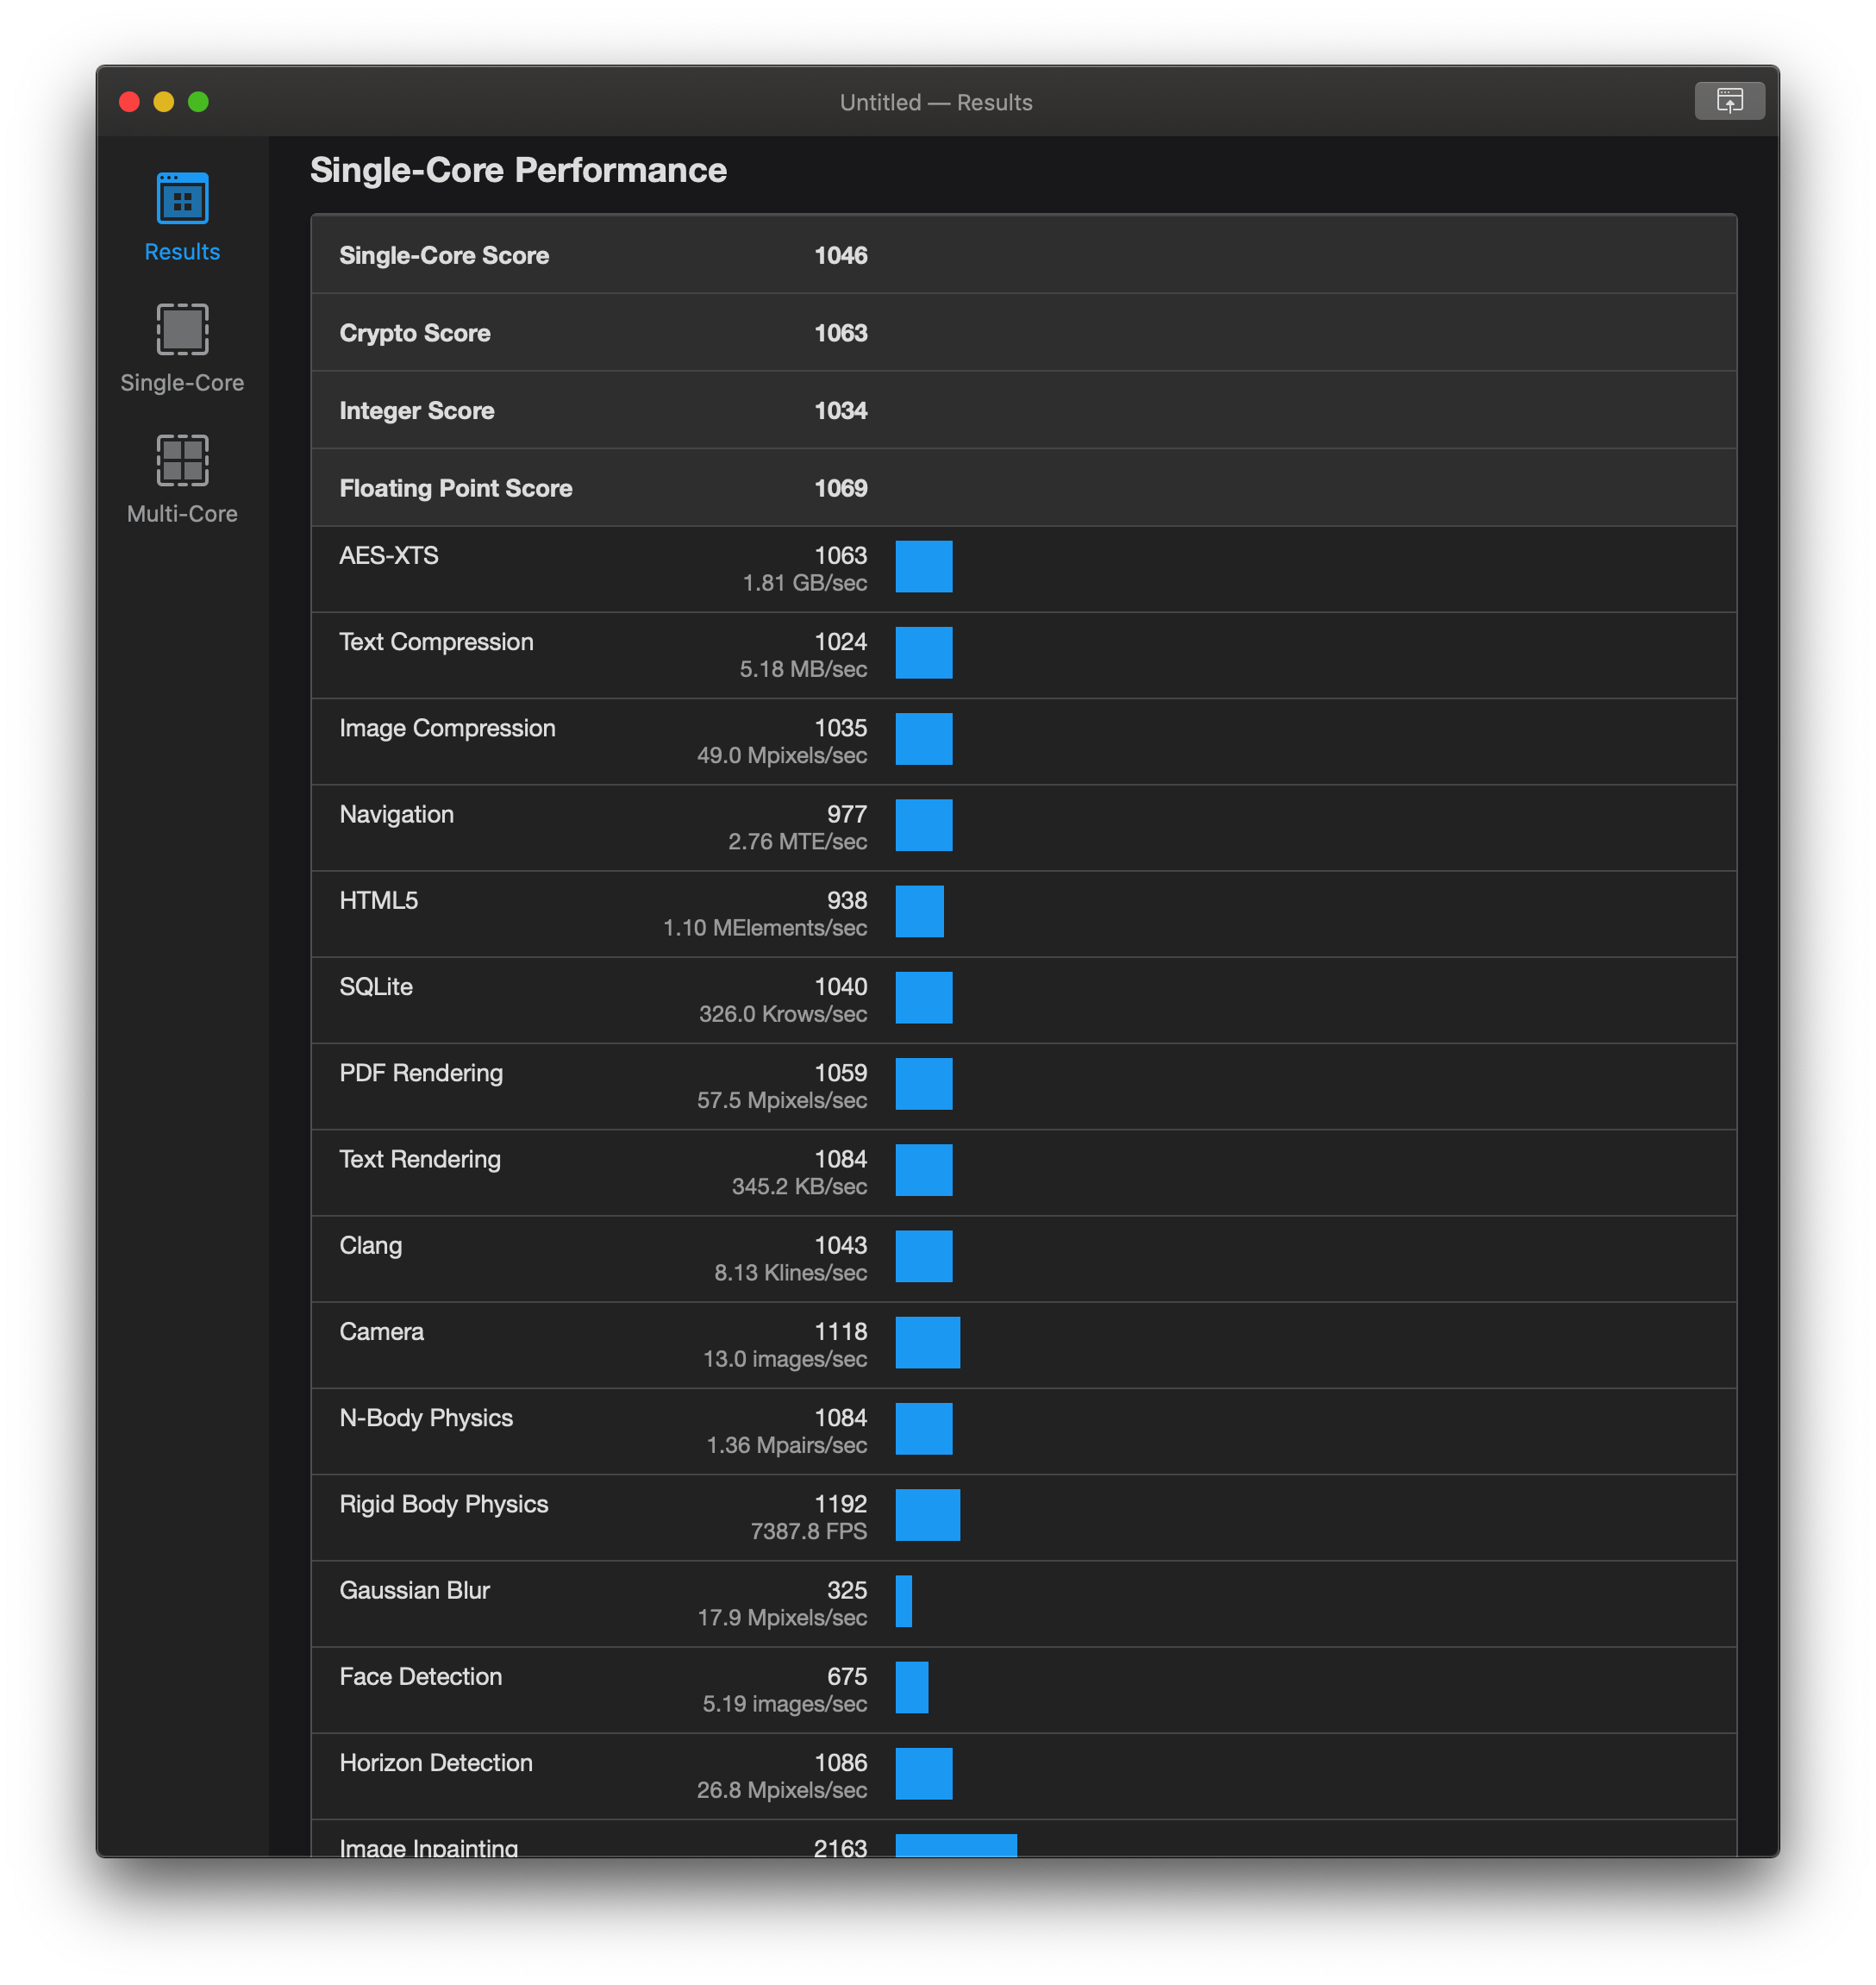The height and width of the screenshot is (1985, 1876).
Task: Select the Floating Point Score row
Action: [1022, 488]
